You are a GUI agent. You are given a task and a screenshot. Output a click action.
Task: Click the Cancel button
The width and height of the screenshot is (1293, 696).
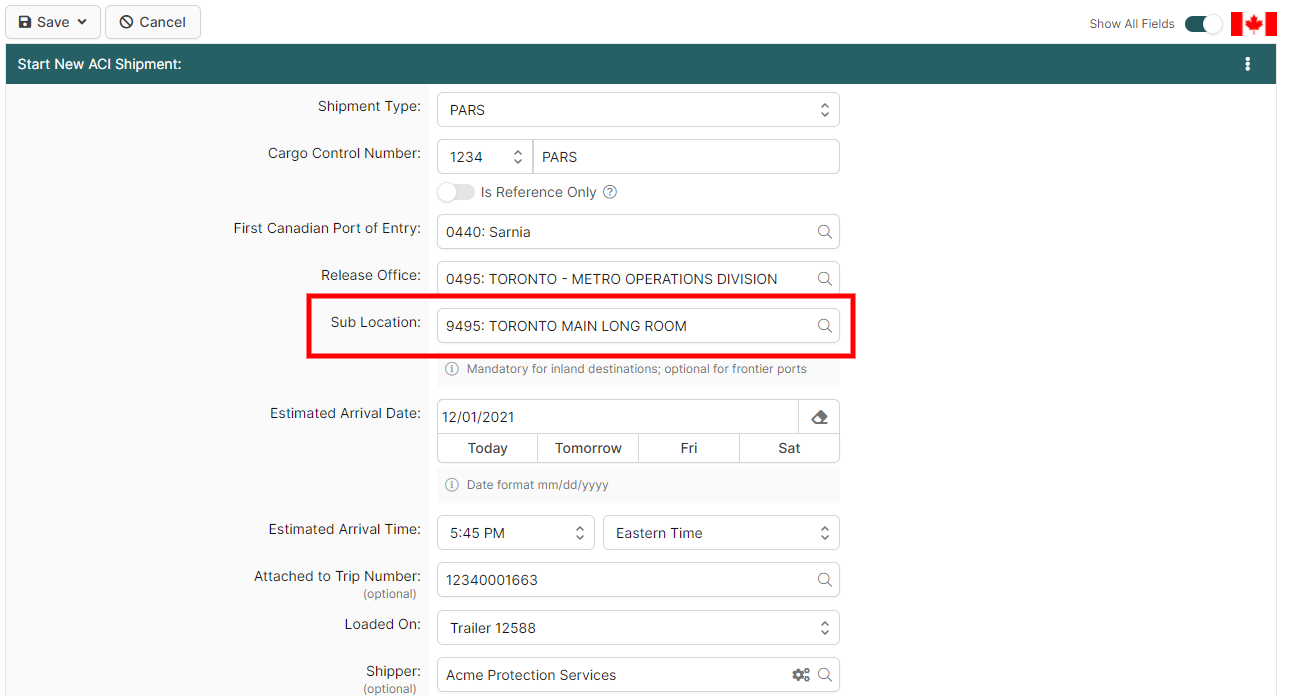coord(152,22)
